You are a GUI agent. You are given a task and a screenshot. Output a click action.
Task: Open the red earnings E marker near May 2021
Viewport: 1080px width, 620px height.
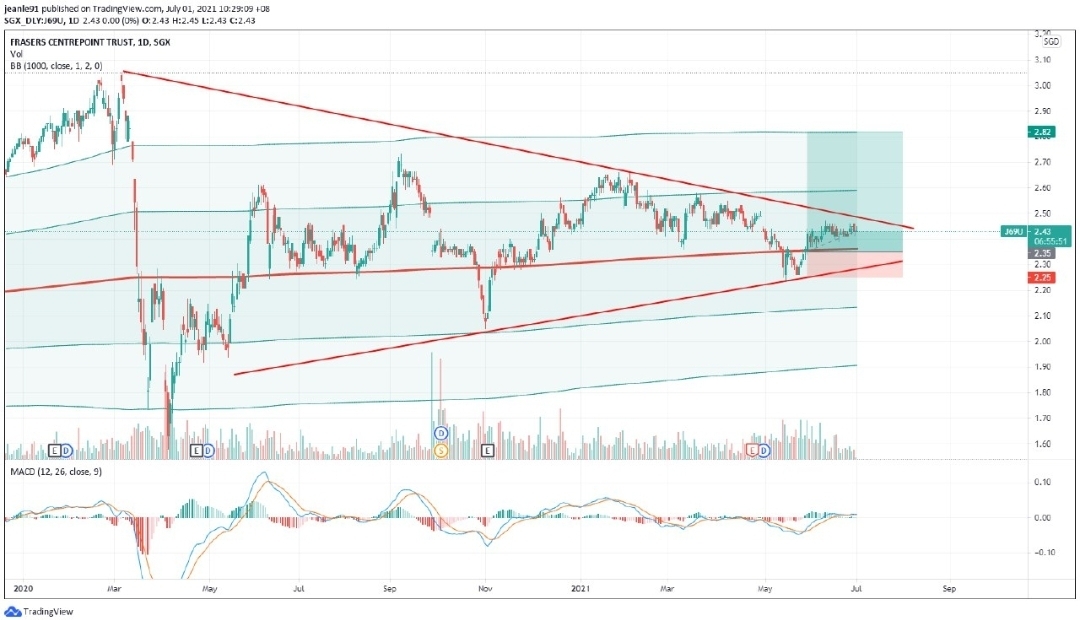[x=753, y=451]
